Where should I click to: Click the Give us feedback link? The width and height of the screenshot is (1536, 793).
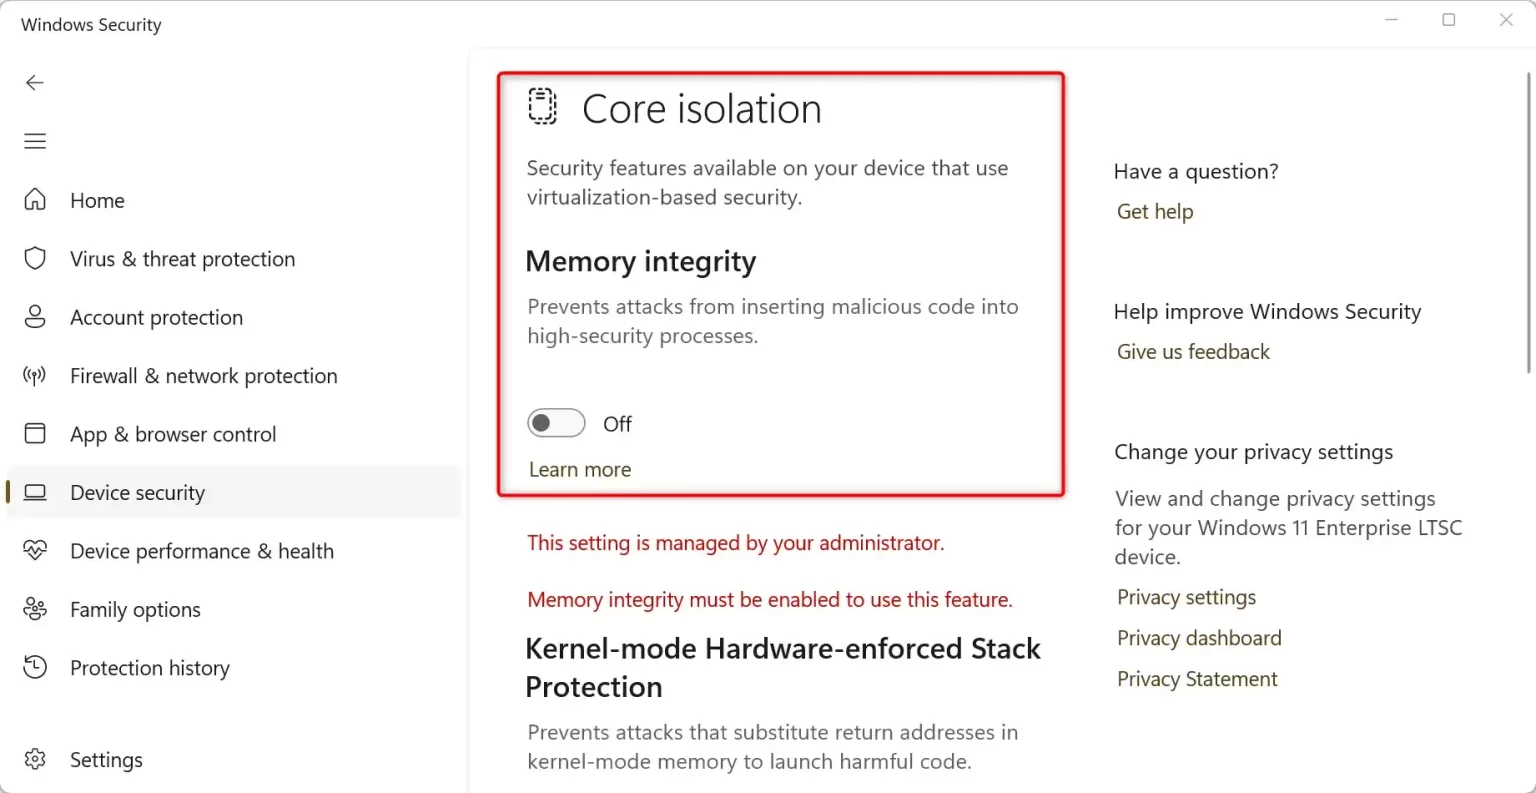[x=1193, y=352]
